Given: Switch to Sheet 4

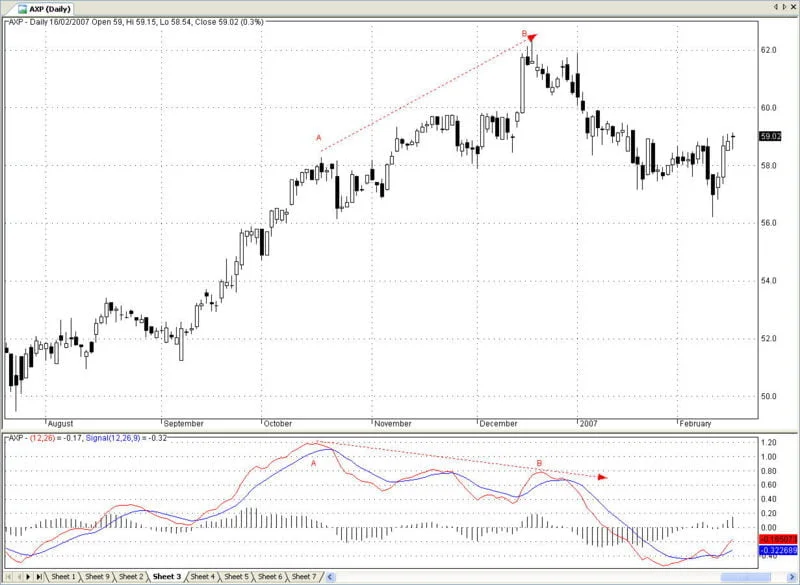Looking at the screenshot, I should 202,576.
